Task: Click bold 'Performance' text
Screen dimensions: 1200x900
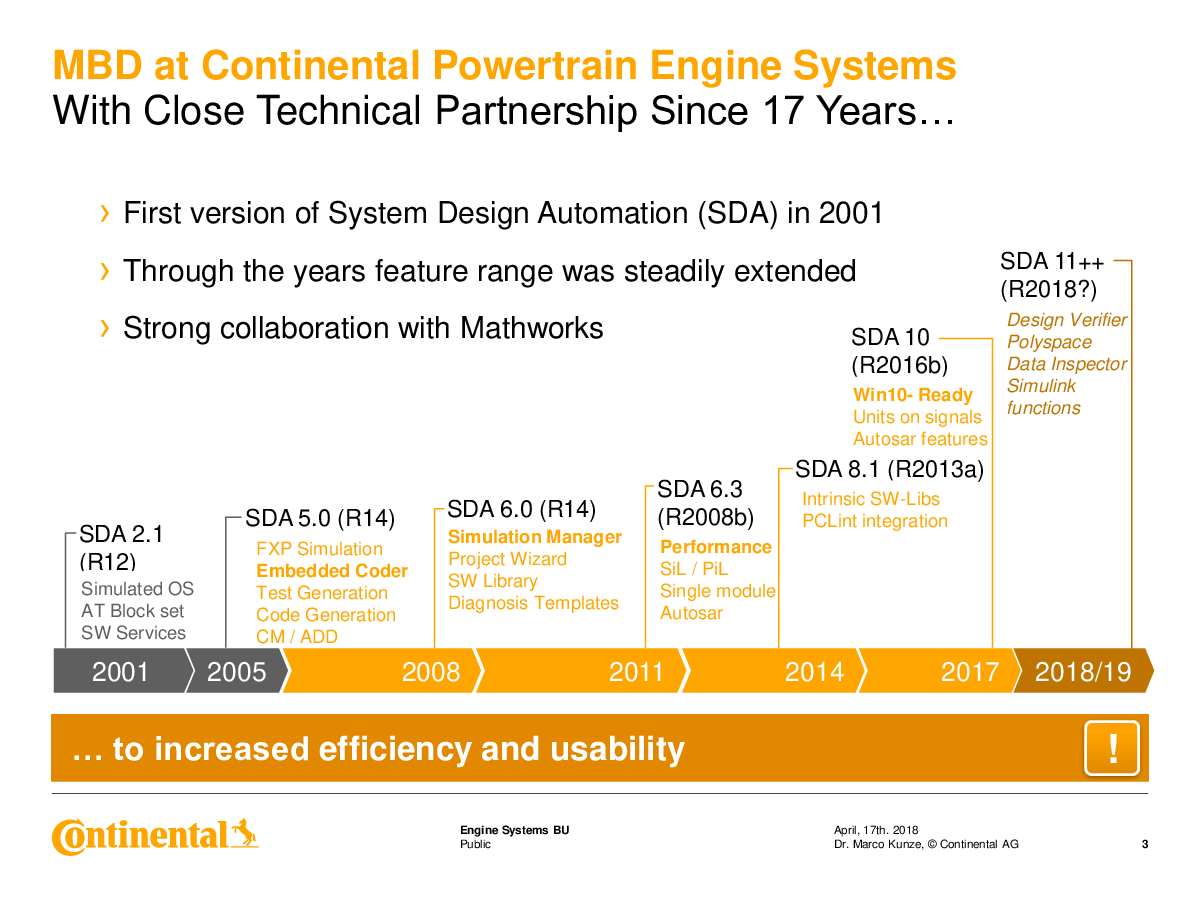Action: [716, 547]
